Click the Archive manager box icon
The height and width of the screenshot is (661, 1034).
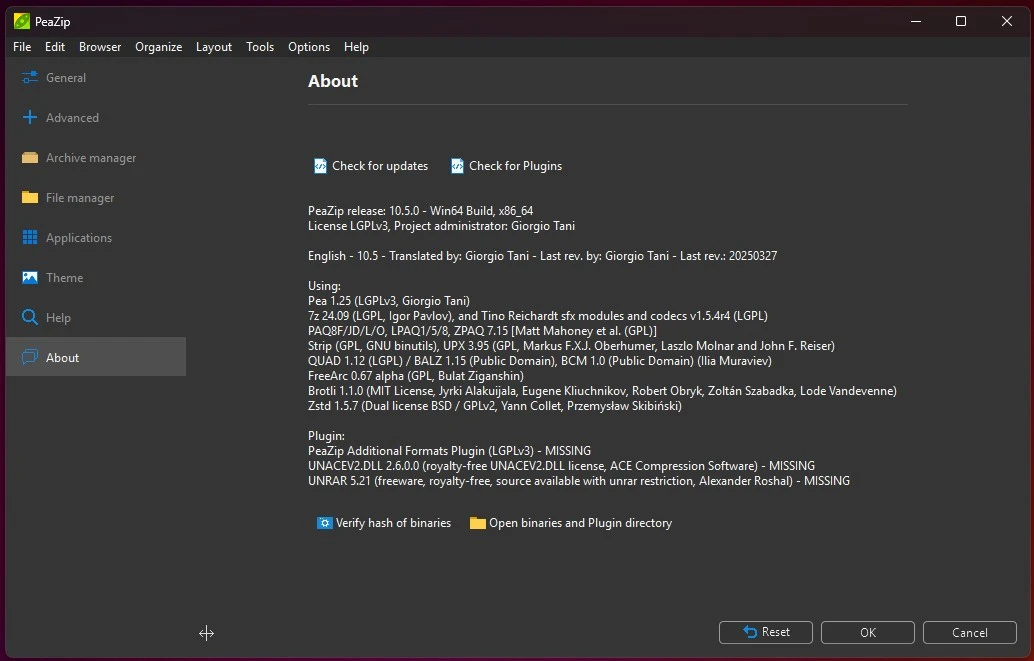tap(30, 158)
